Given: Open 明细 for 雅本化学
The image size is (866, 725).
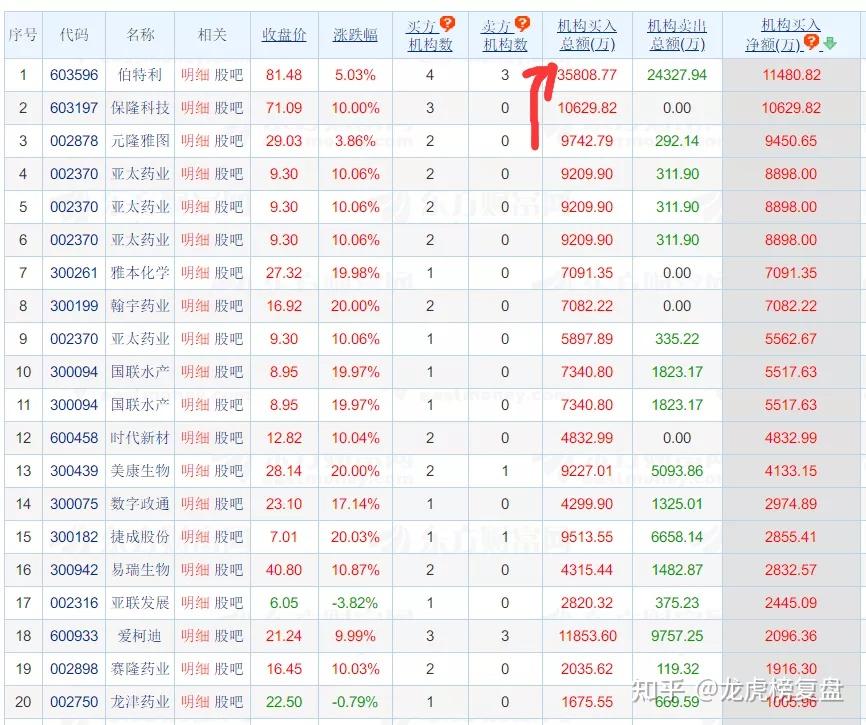Looking at the screenshot, I should [195, 273].
